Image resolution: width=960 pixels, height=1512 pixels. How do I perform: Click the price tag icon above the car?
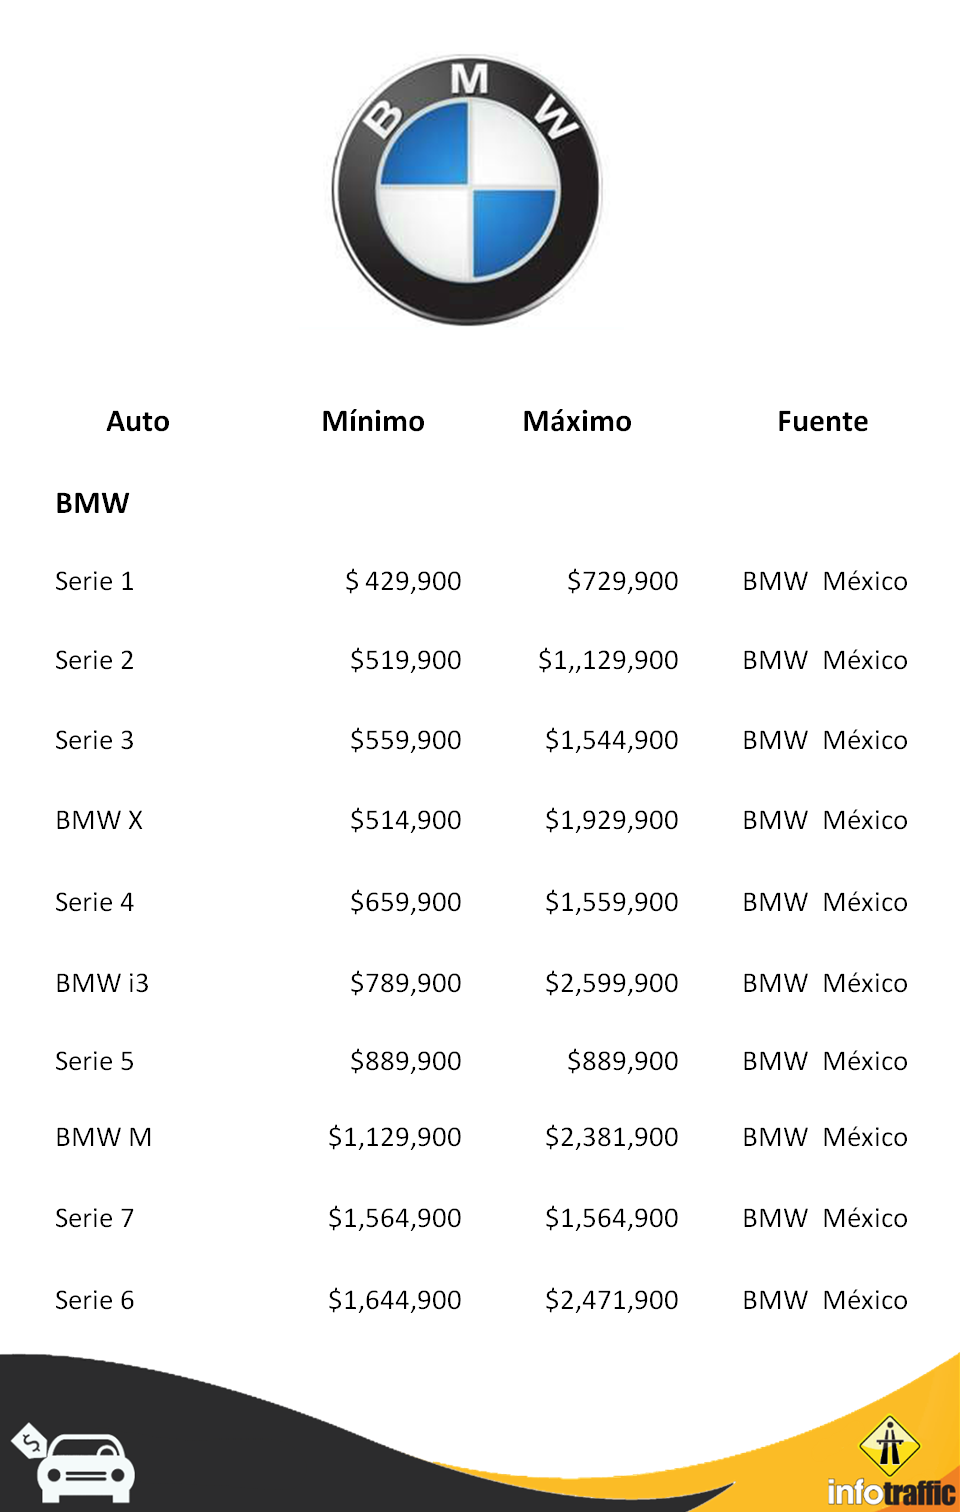click(30, 1441)
